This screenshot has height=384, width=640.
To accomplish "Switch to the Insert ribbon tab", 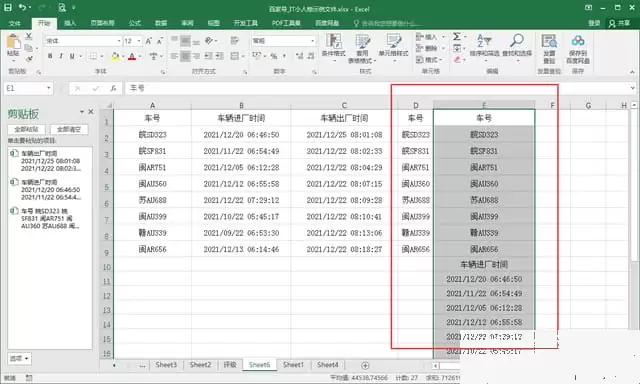I will (x=70, y=23).
